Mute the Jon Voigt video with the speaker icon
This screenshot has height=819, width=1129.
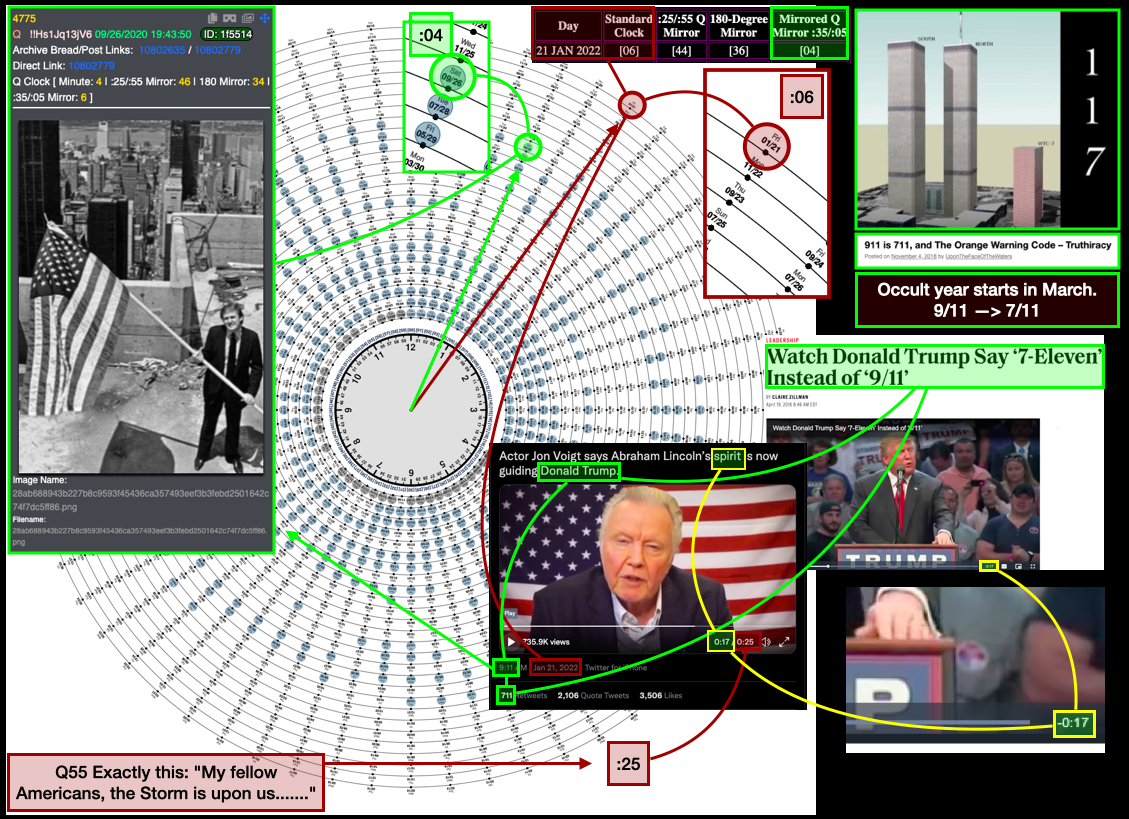pyautogui.click(x=768, y=642)
